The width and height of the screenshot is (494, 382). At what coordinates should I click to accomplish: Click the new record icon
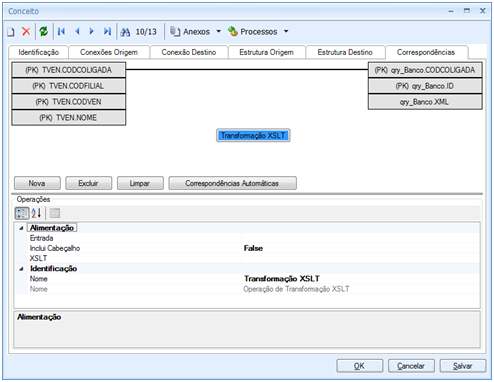(11, 32)
